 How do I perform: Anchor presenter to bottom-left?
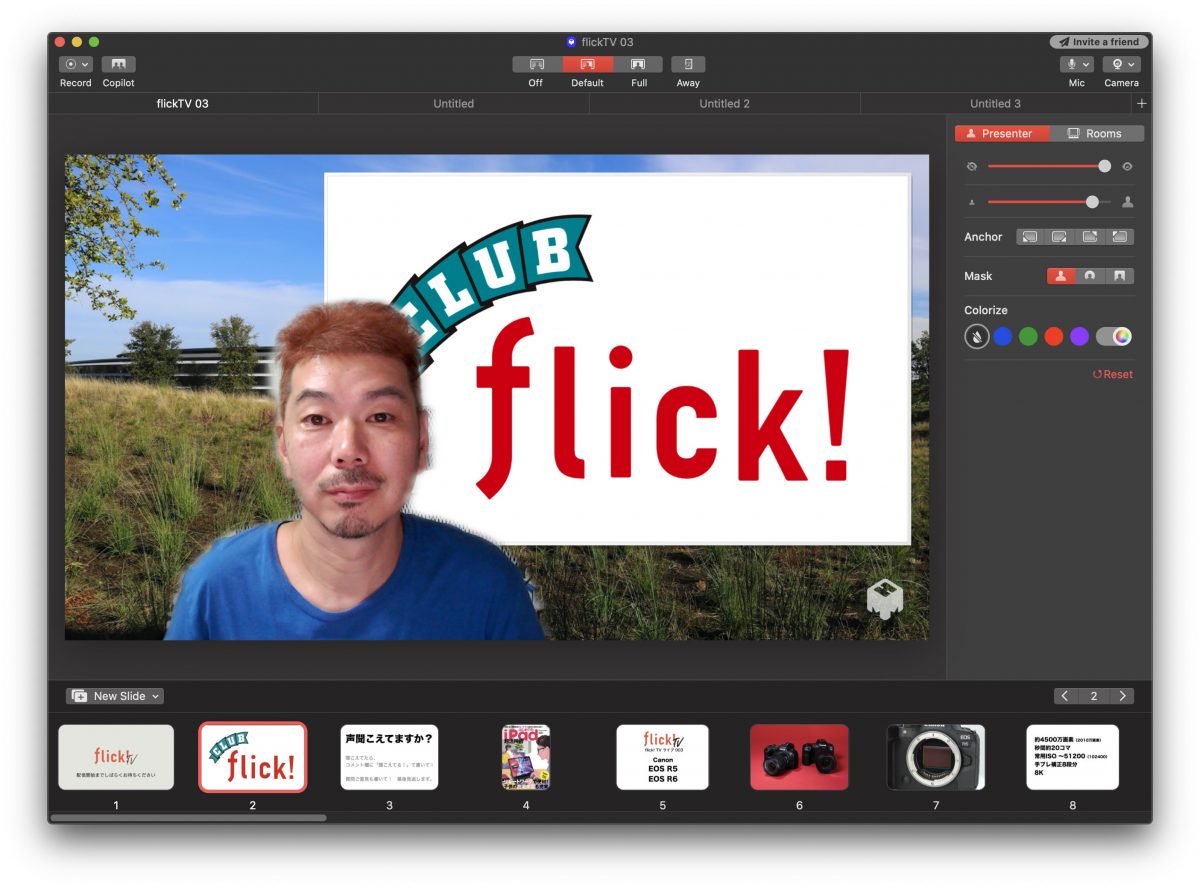pyautogui.click(x=1029, y=237)
